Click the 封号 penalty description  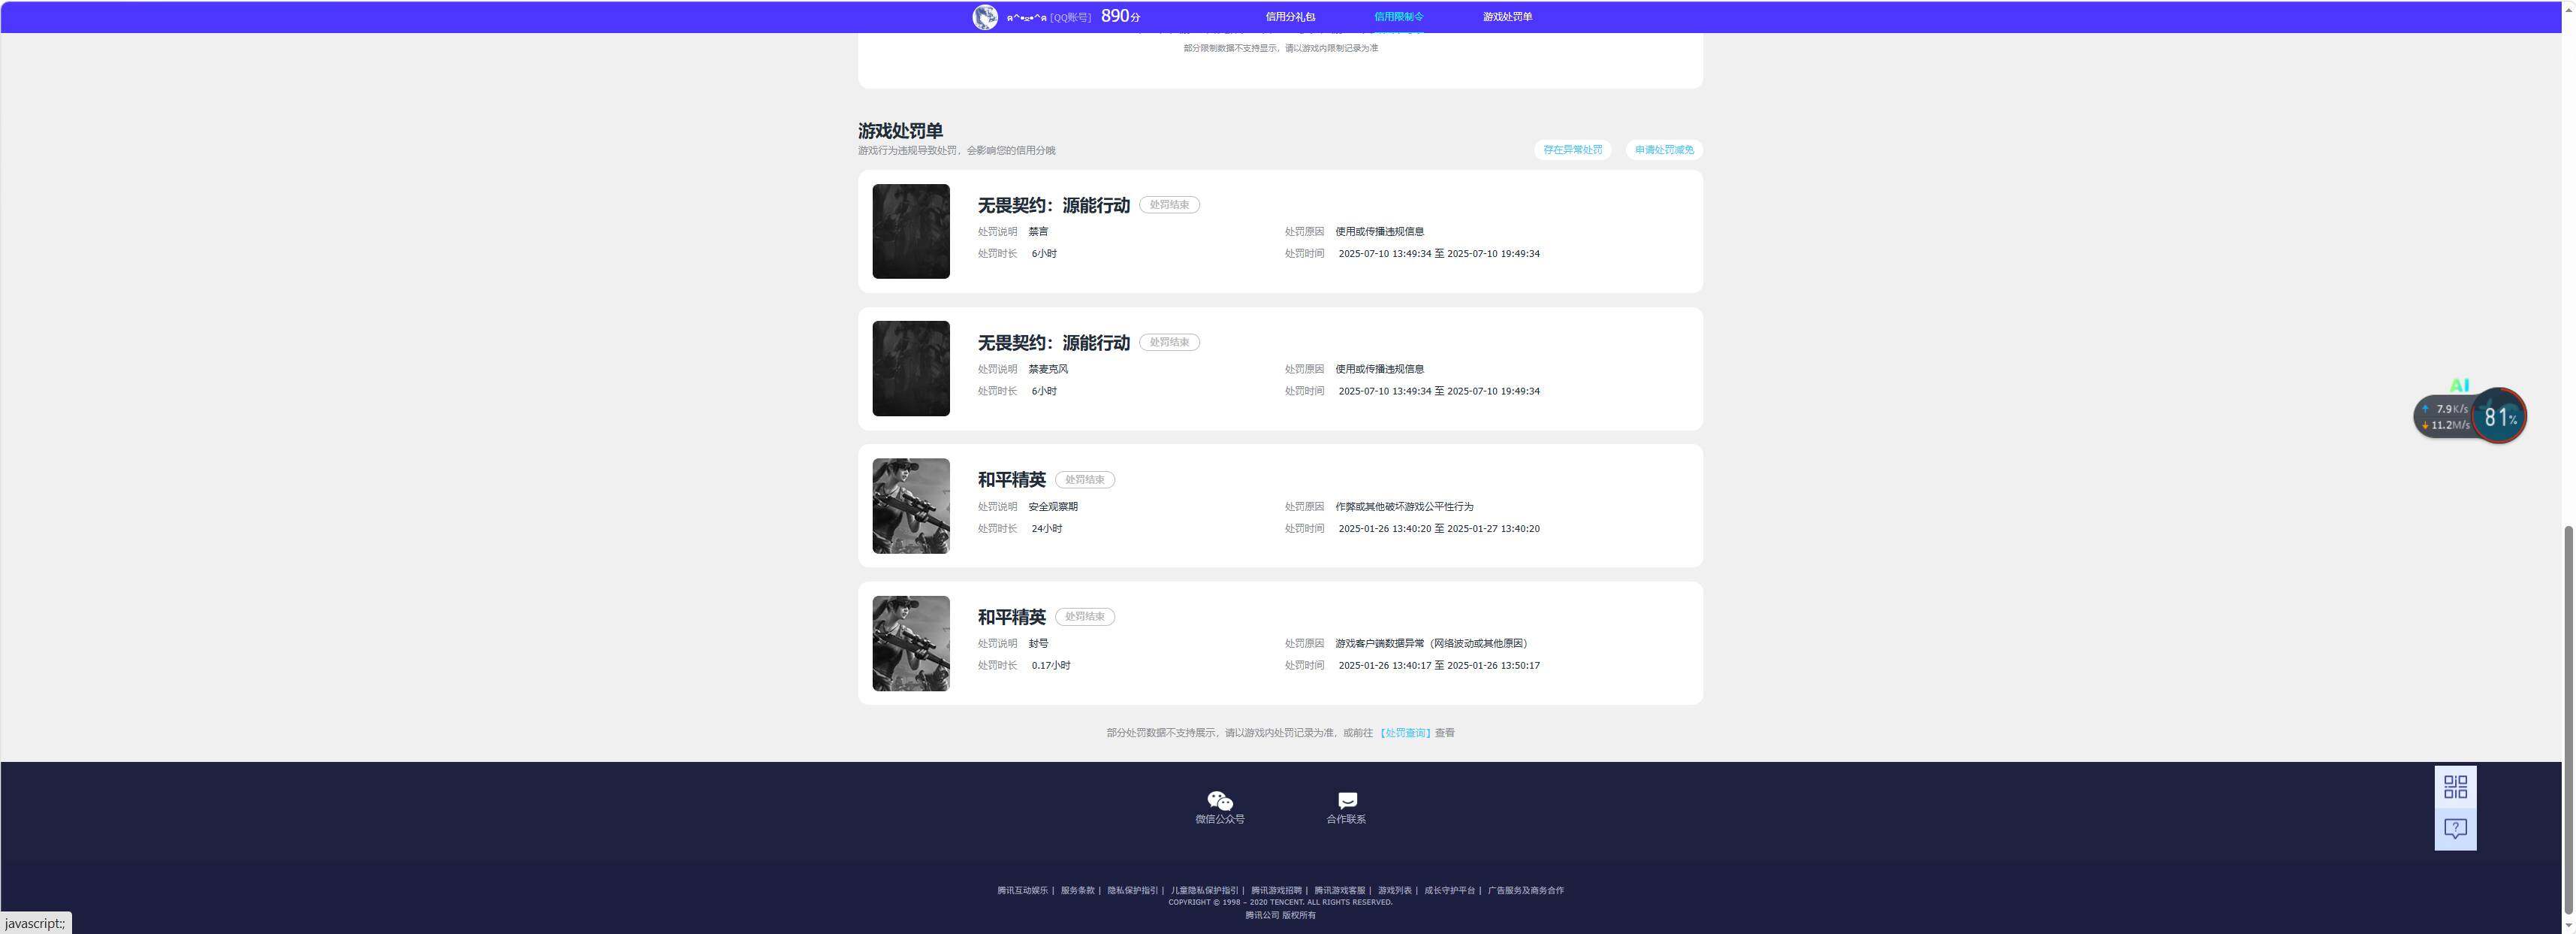tap(1038, 644)
